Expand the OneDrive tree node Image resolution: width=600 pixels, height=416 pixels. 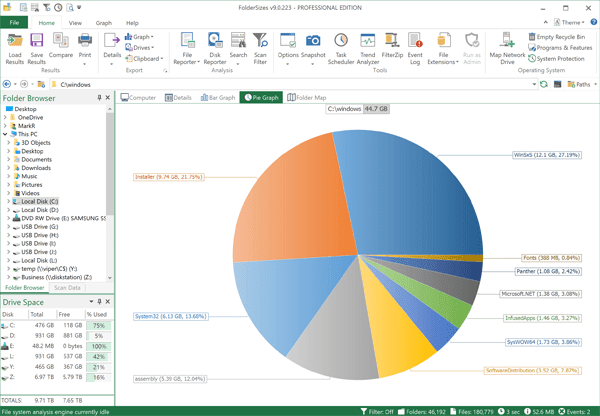5,117
